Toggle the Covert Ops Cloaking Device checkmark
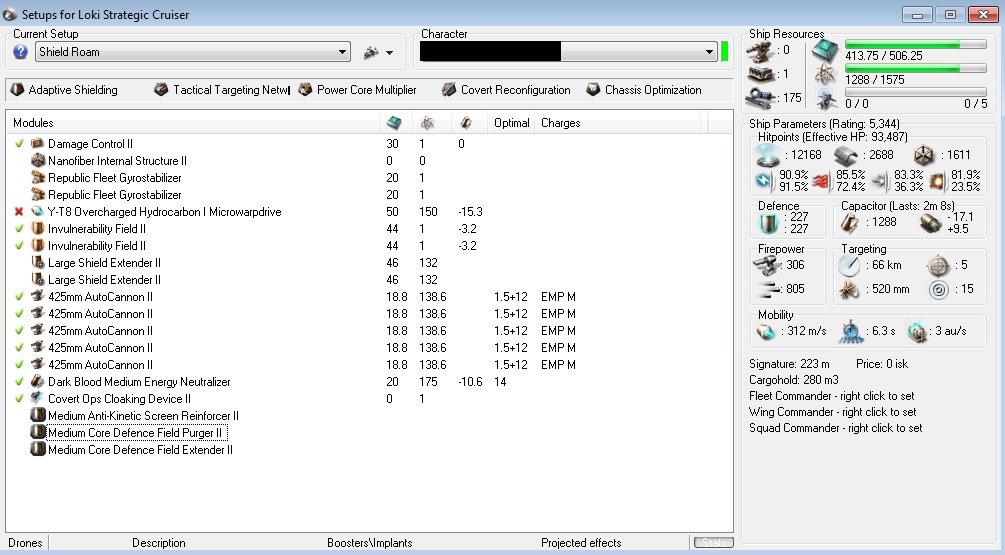 coord(19,399)
